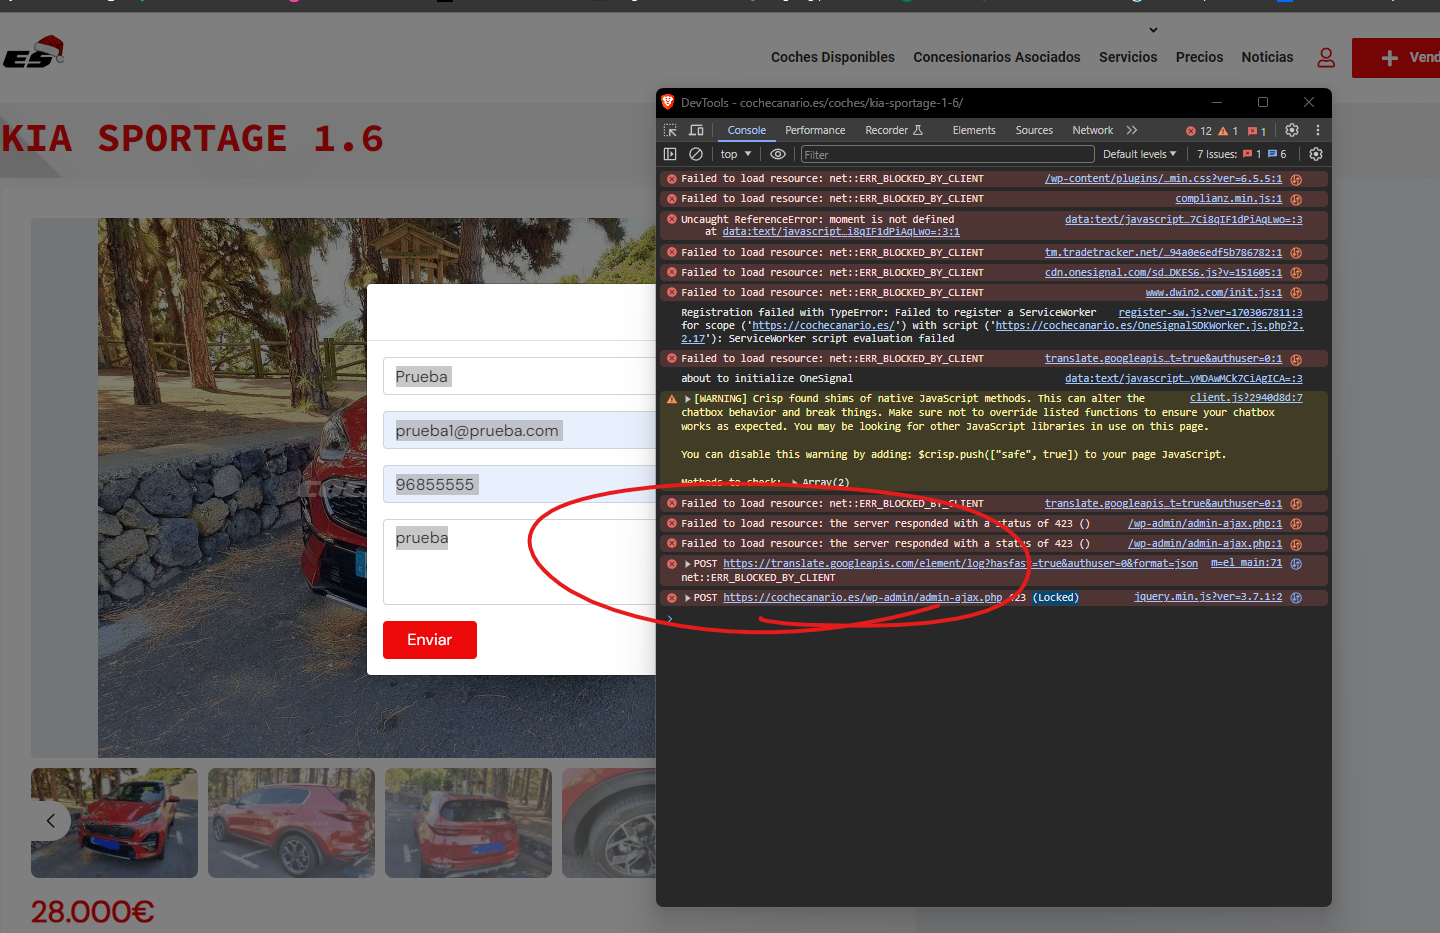The width and height of the screenshot is (1440, 933).
Task: Open the top JavaScript context dropdown
Action: [x=735, y=154]
